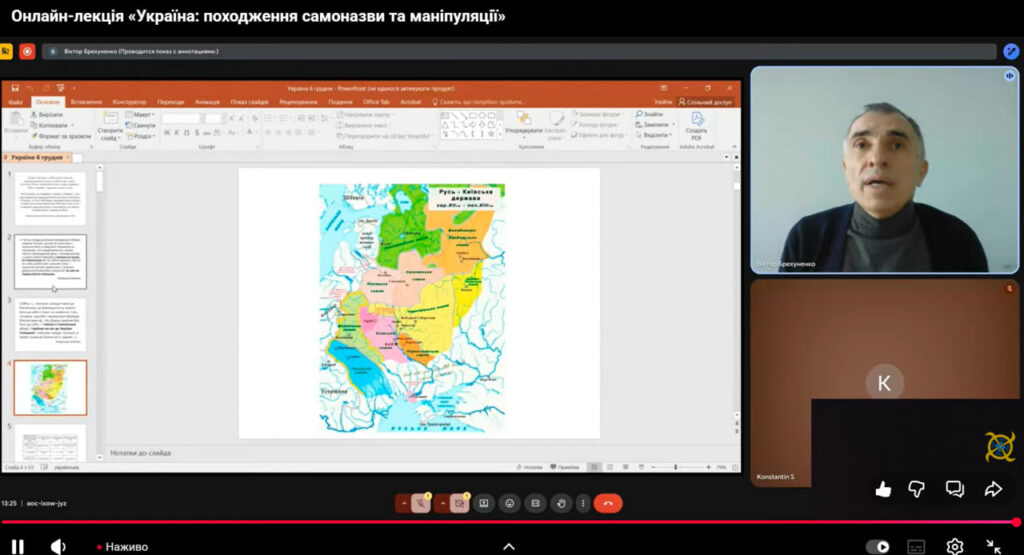Screen dimensions: 1024x555
Task: Open video player settings gear
Action: coord(955,546)
